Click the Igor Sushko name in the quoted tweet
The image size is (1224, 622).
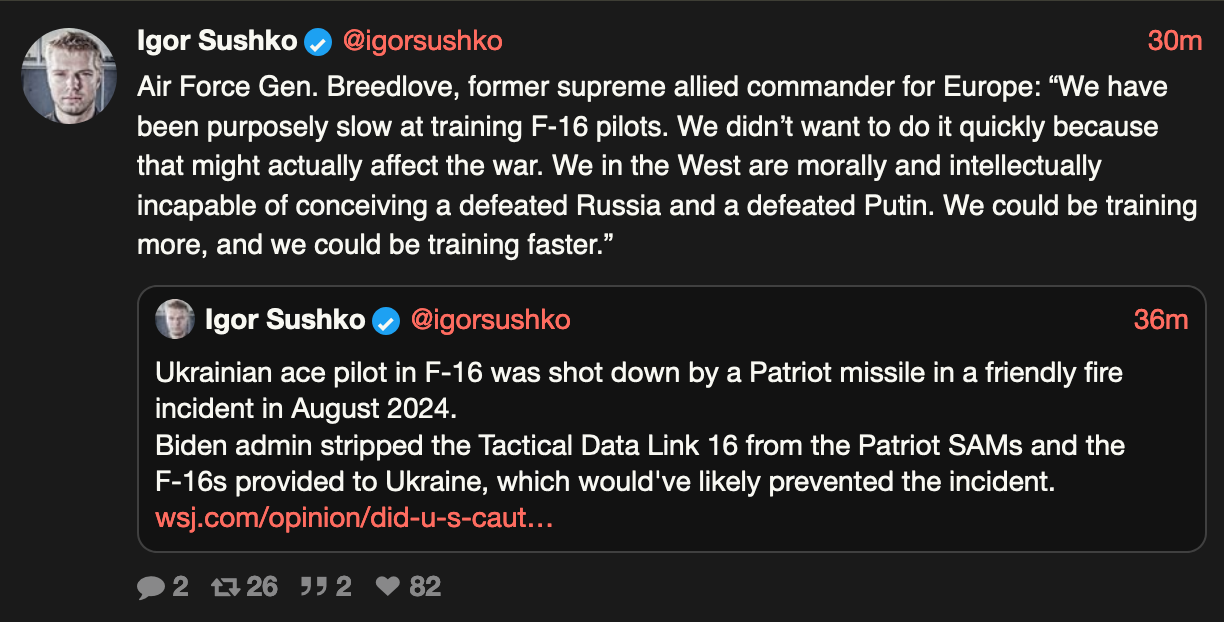(x=285, y=320)
